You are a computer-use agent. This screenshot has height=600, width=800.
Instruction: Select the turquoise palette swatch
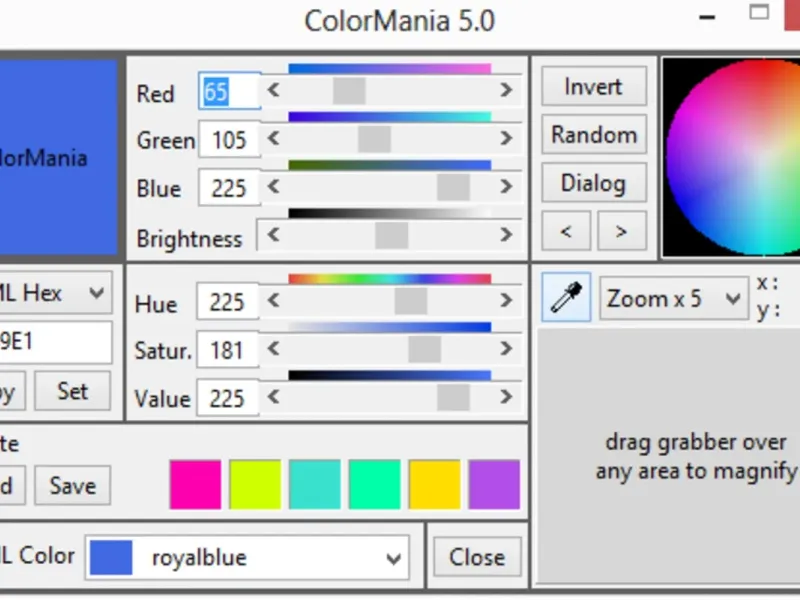[x=315, y=485]
